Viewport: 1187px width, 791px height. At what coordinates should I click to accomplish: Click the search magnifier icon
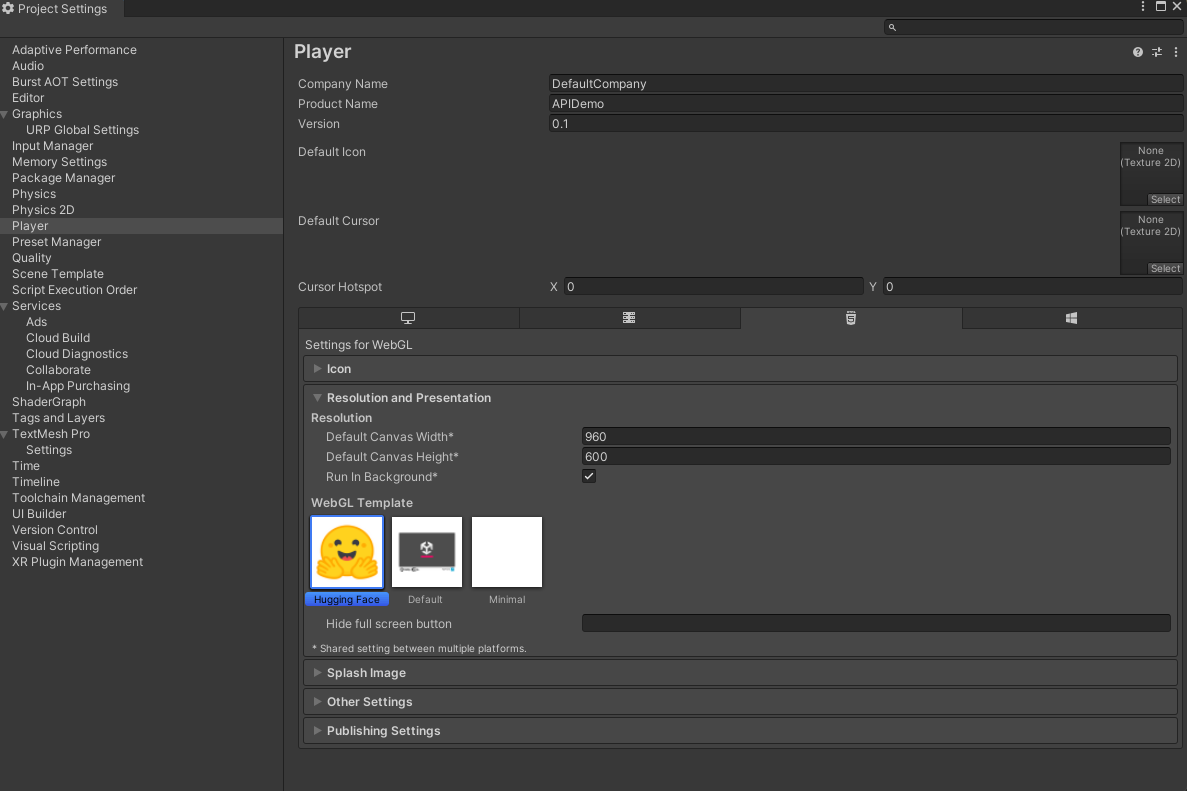click(892, 28)
